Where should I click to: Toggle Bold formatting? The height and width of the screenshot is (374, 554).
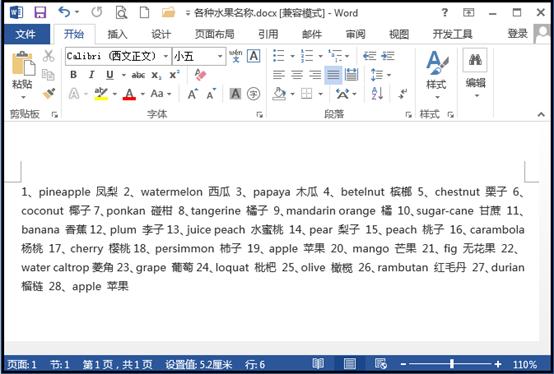(73, 75)
